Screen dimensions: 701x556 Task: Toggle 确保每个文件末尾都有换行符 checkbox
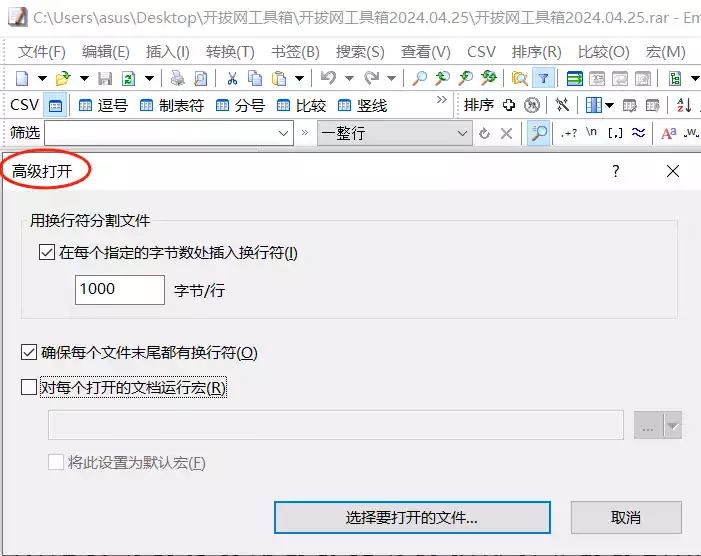[29, 352]
